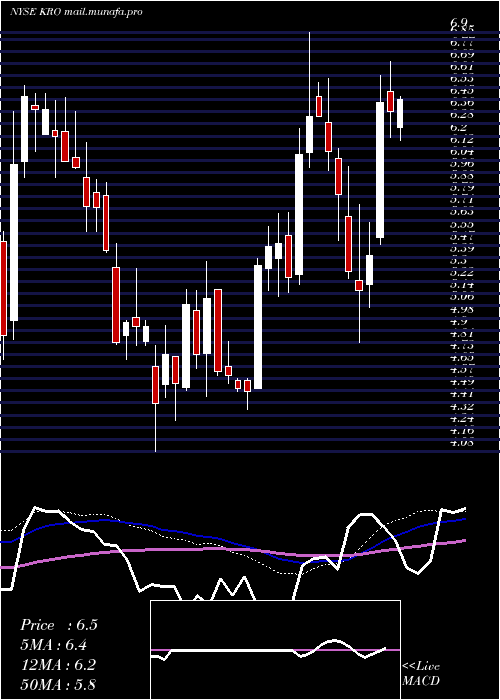Click the 6.12 price axis label

click(461, 139)
